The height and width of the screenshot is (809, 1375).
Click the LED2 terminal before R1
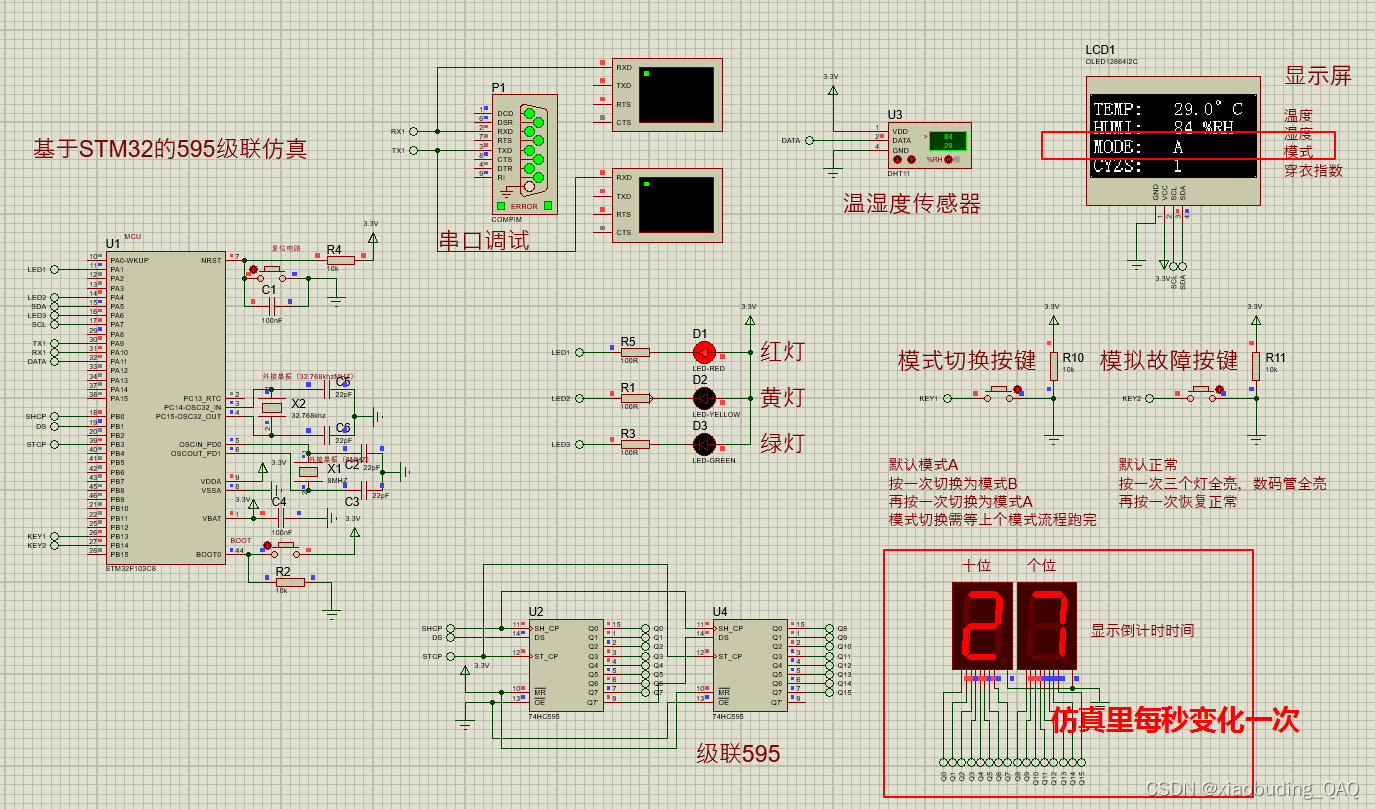[580, 398]
